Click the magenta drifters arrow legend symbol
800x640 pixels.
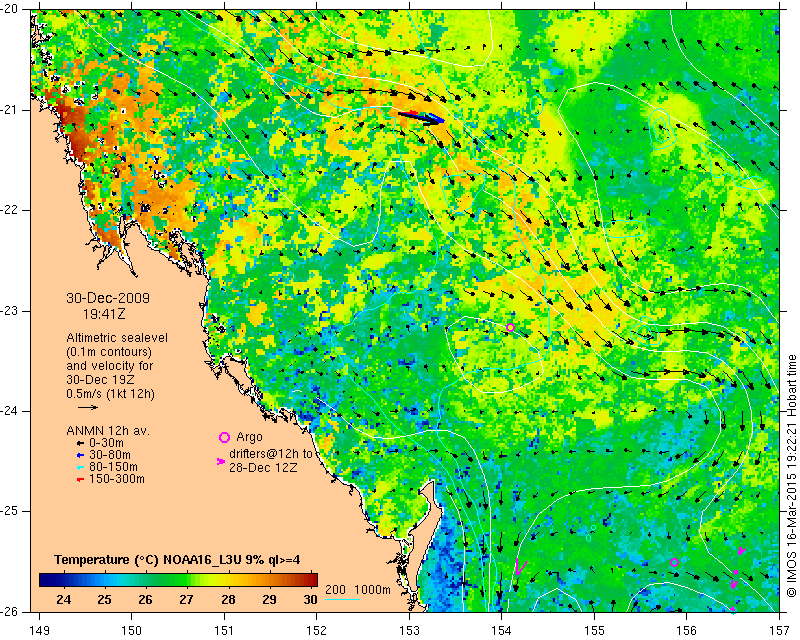[x=220, y=461]
